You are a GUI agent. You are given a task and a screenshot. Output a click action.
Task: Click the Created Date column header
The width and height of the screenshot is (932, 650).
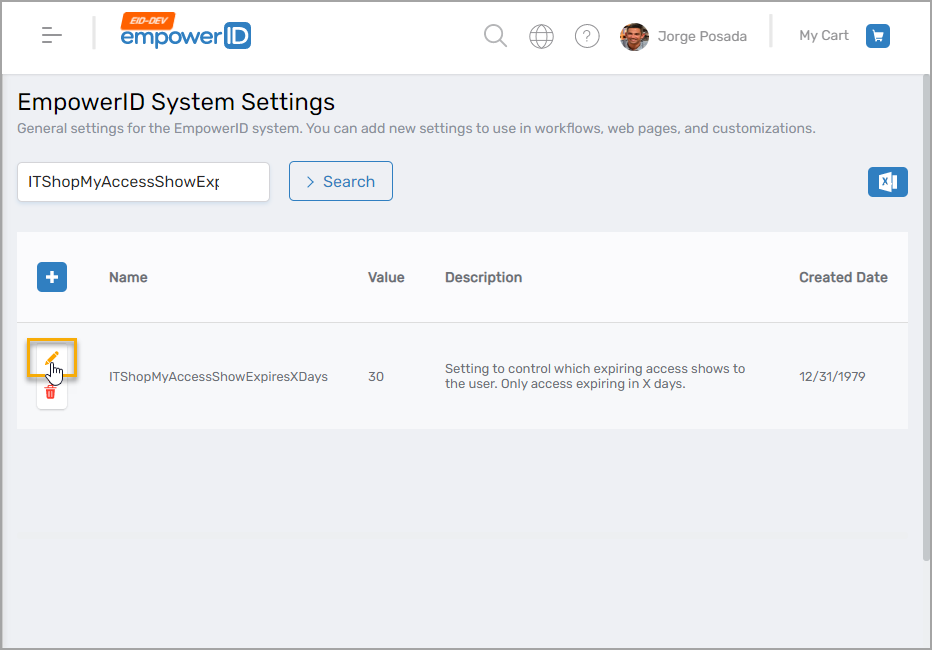click(x=843, y=277)
